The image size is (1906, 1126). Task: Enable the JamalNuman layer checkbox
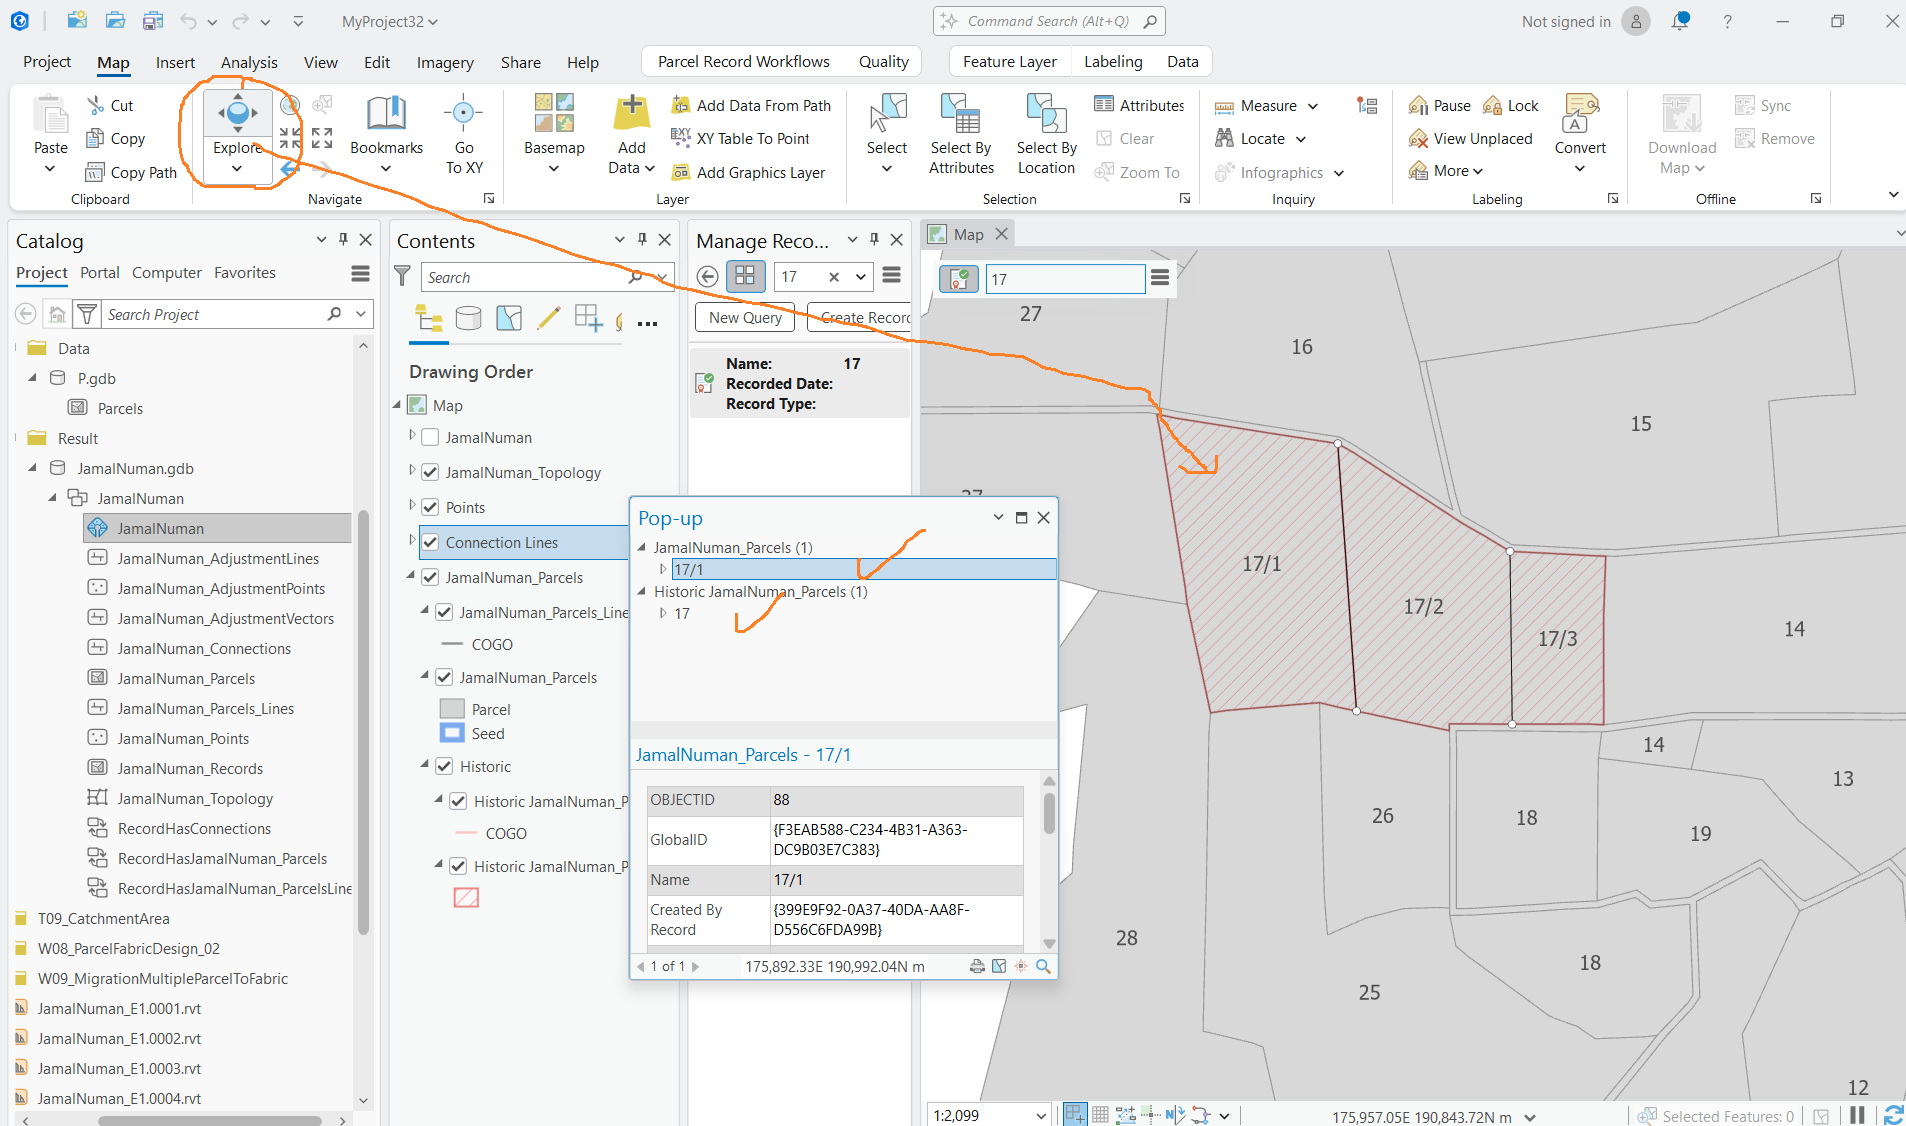pos(431,438)
